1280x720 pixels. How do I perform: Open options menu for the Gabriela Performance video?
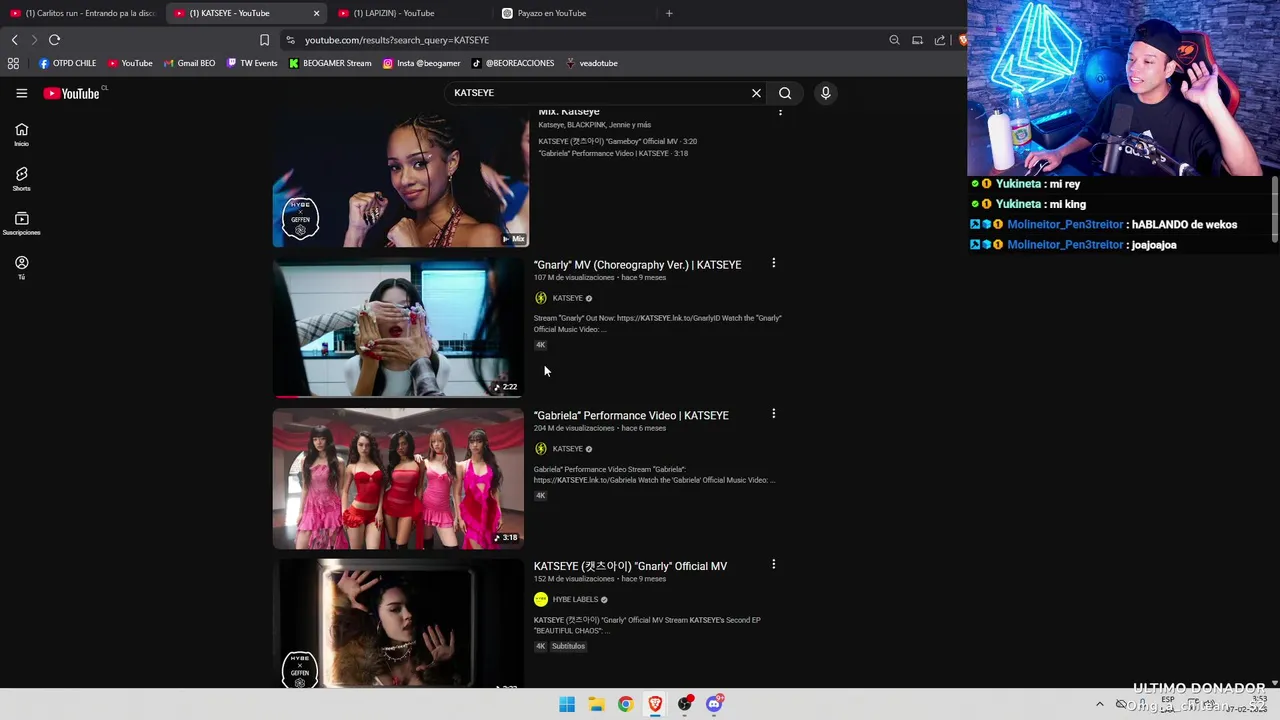pos(773,413)
